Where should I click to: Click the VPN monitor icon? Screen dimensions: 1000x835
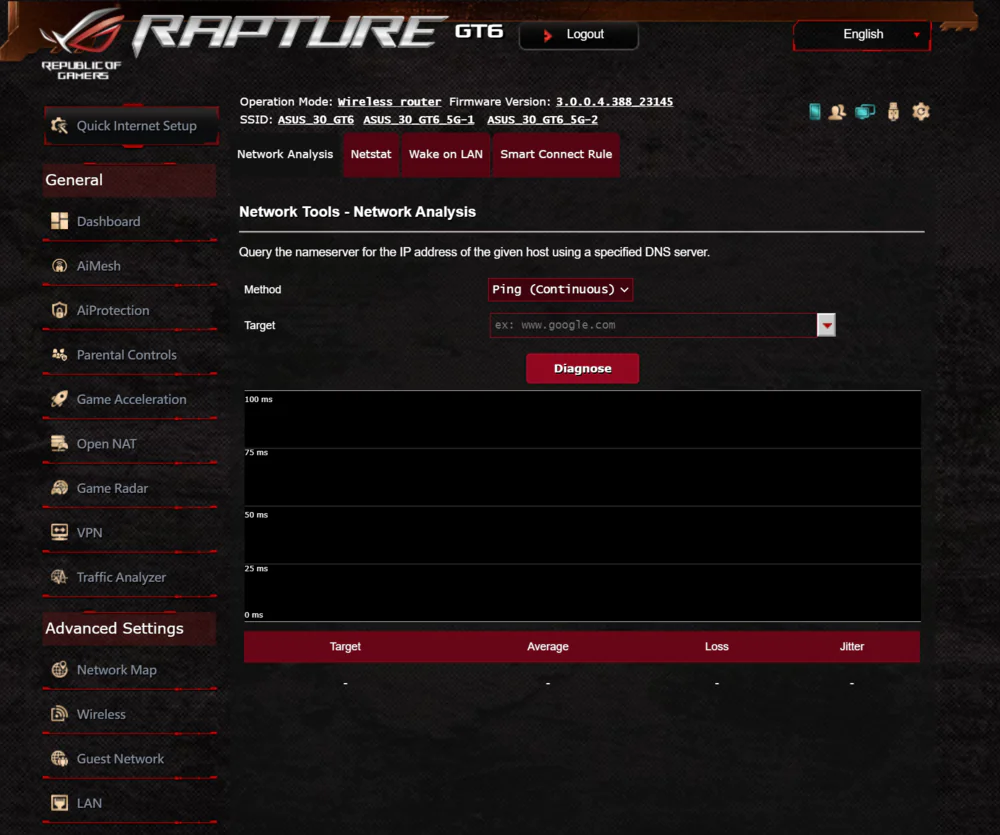pyautogui.click(x=59, y=532)
